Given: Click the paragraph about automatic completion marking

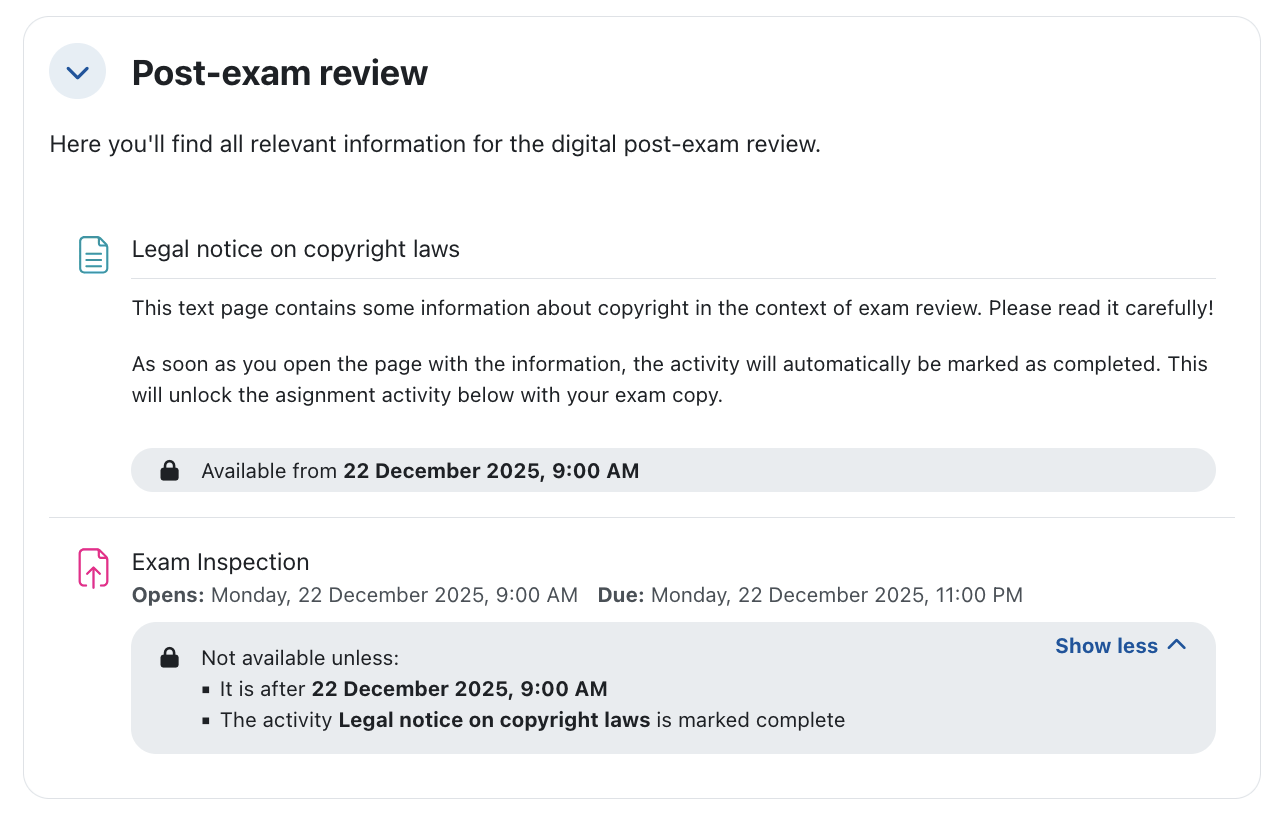Looking at the screenshot, I should [670, 380].
